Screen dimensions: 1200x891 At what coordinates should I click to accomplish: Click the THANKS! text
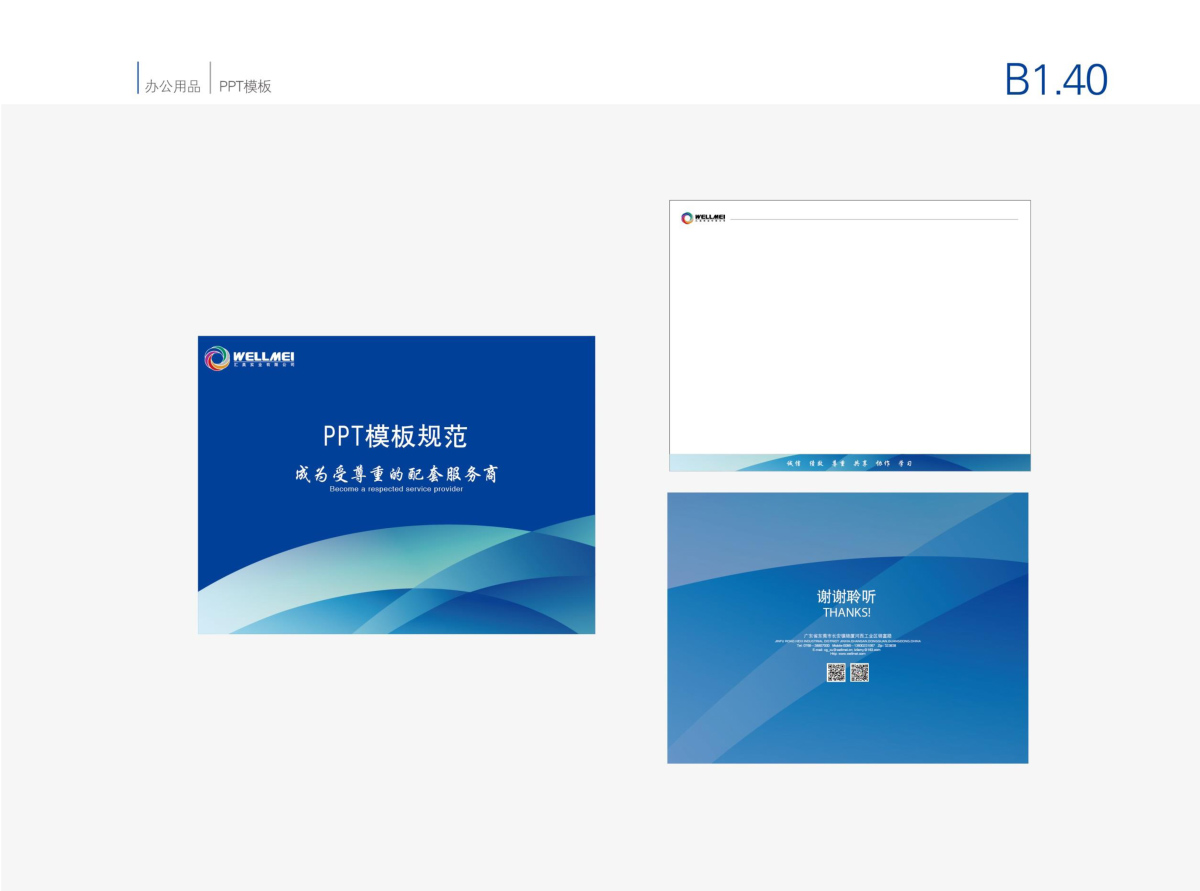[846, 612]
